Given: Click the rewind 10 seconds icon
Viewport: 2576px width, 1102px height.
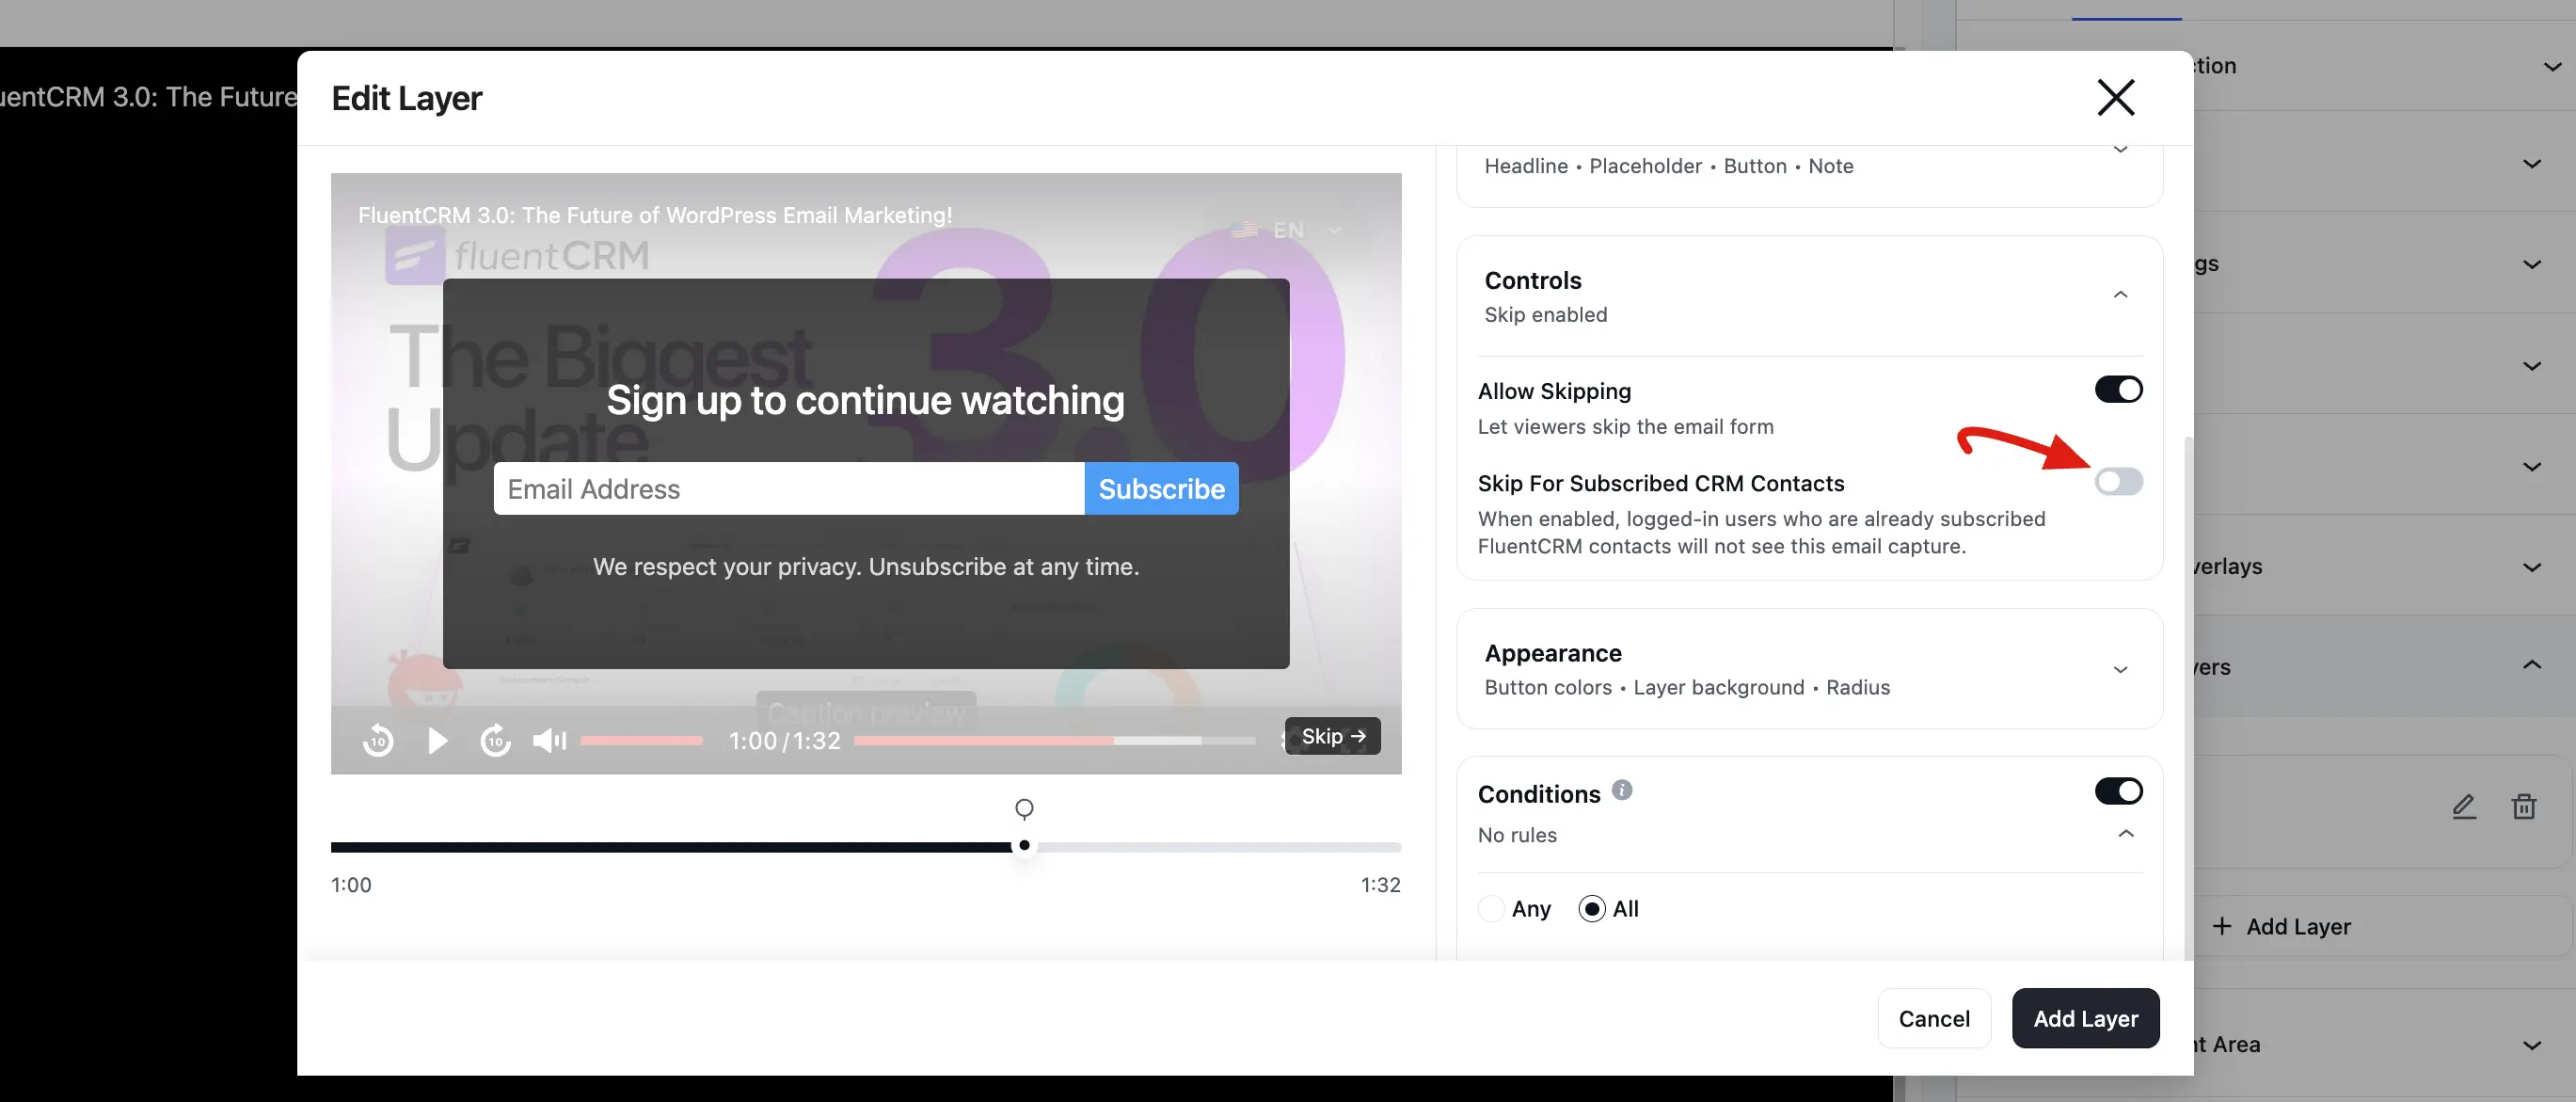Looking at the screenshot, I should [x=378, y=740].
